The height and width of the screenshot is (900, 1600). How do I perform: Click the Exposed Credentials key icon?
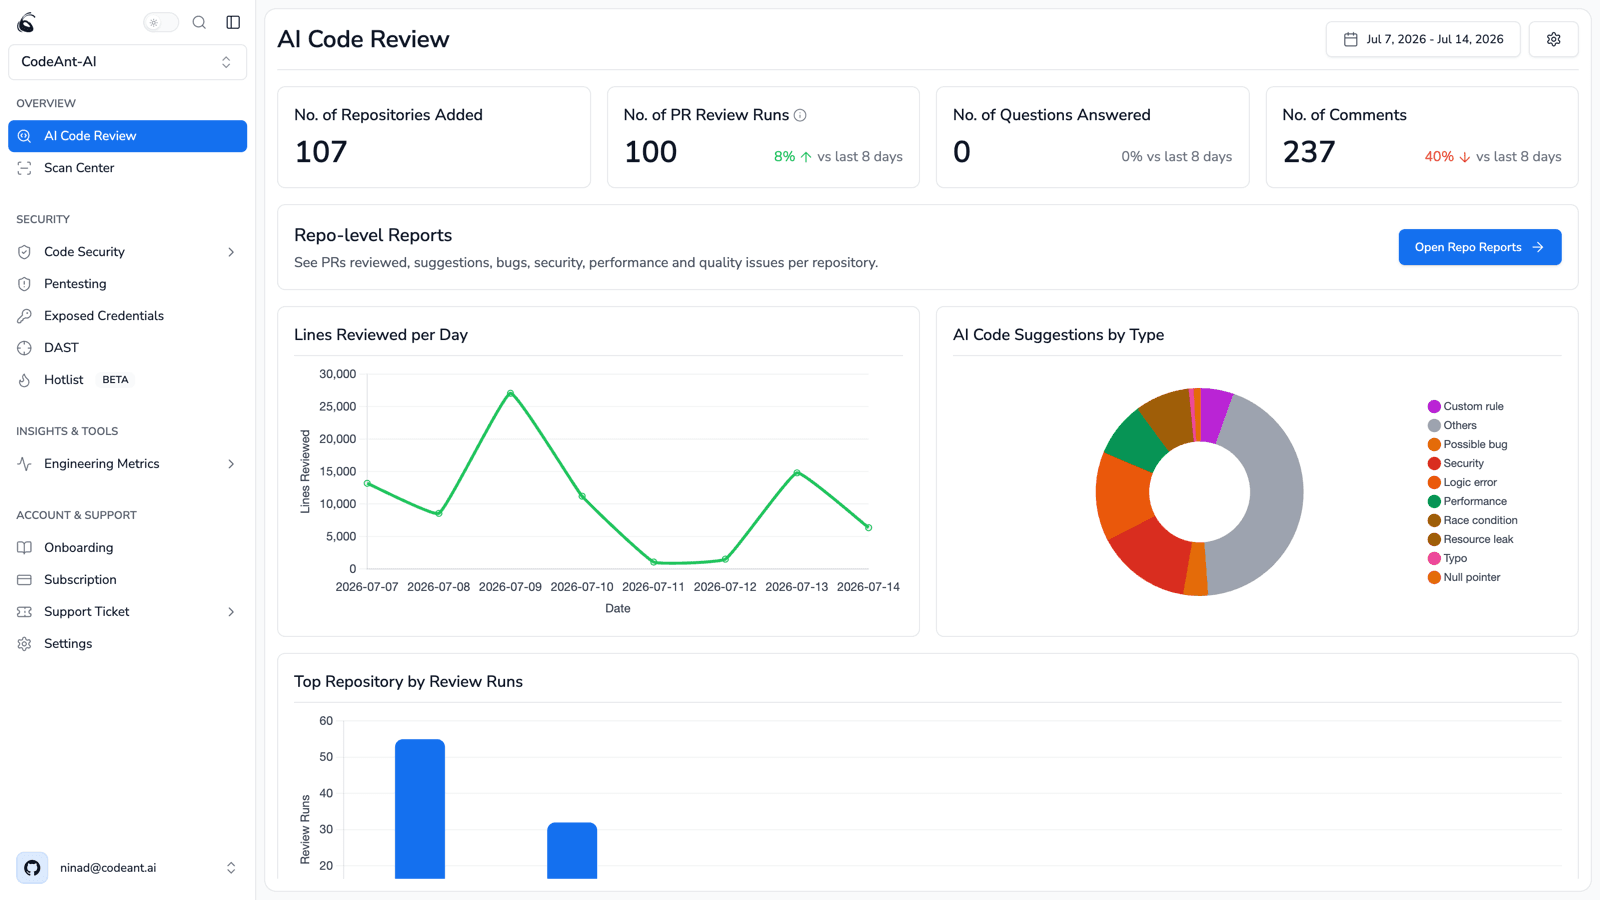(25, 316)
